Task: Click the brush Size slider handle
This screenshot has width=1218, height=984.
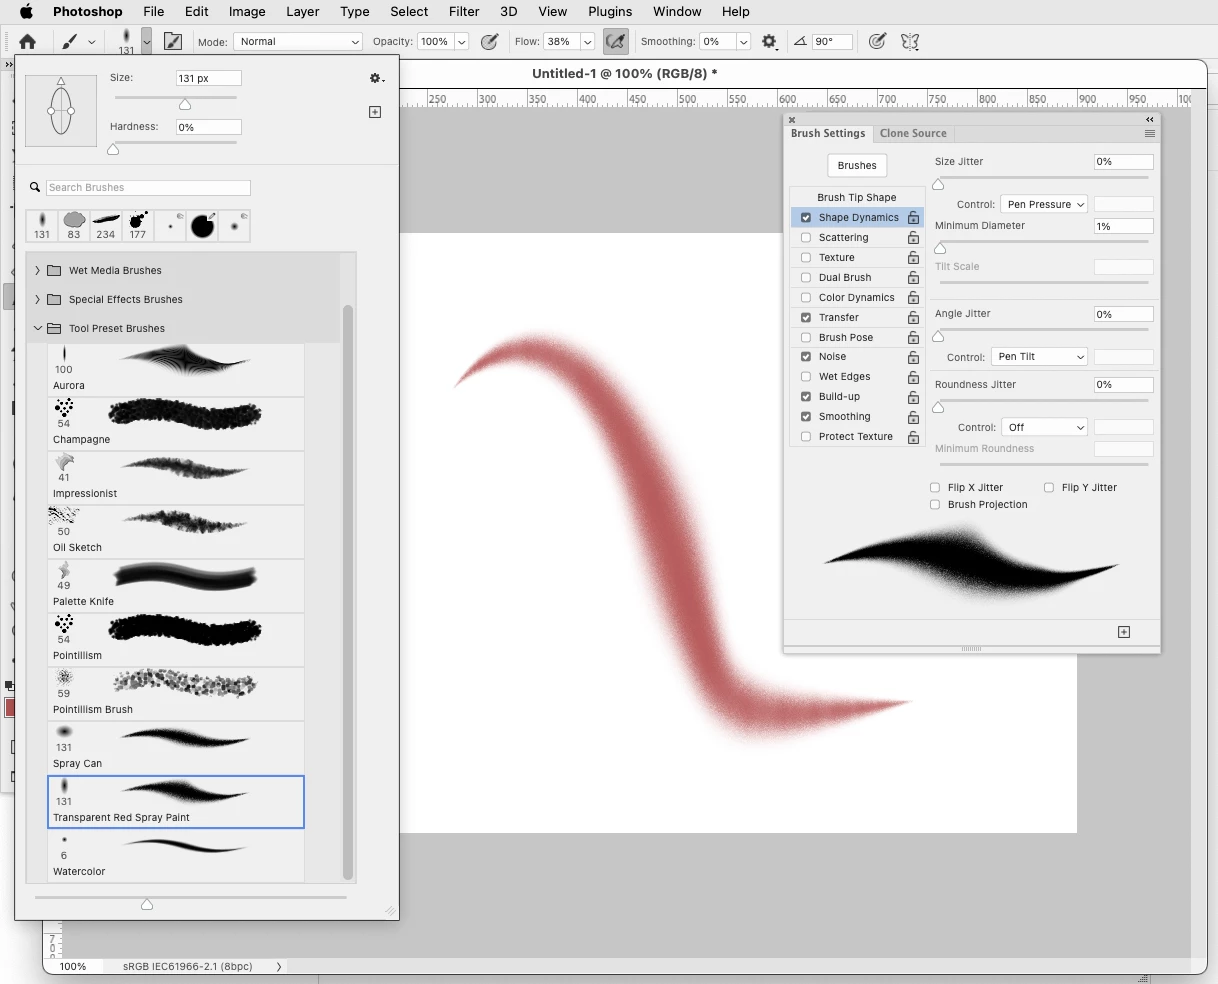Action: [185, 105]
